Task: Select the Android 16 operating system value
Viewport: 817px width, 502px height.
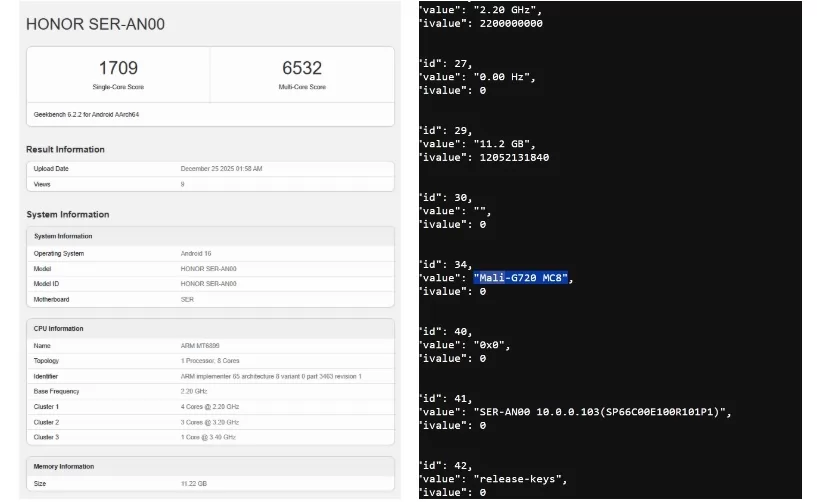Action: point(198,254)
